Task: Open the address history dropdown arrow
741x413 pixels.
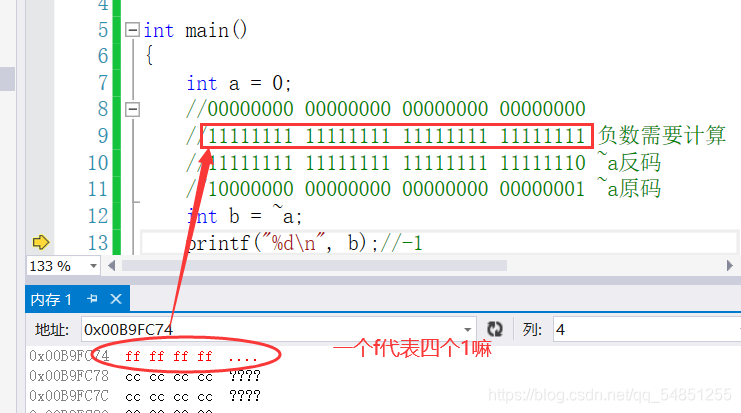Action: click(x=467, y=329)
